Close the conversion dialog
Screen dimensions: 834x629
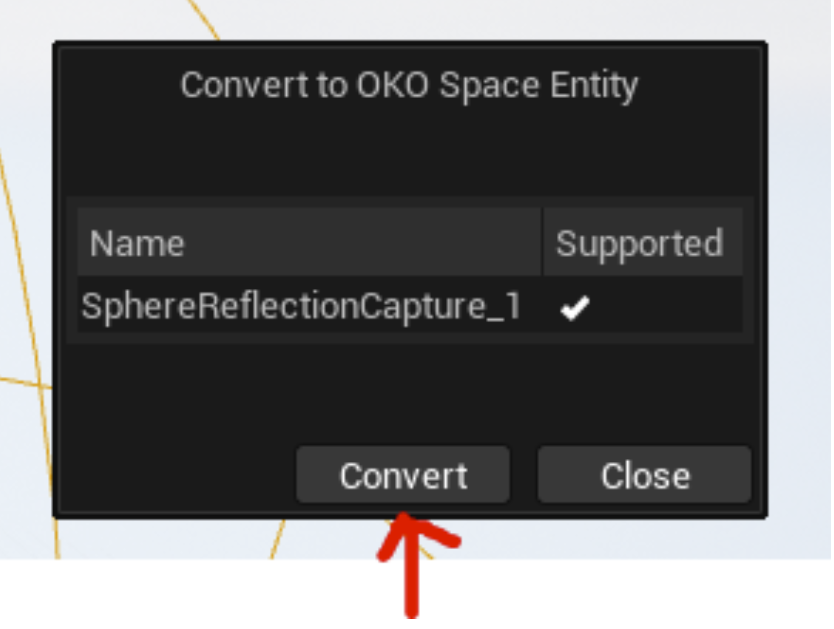[x=644, y=475]
